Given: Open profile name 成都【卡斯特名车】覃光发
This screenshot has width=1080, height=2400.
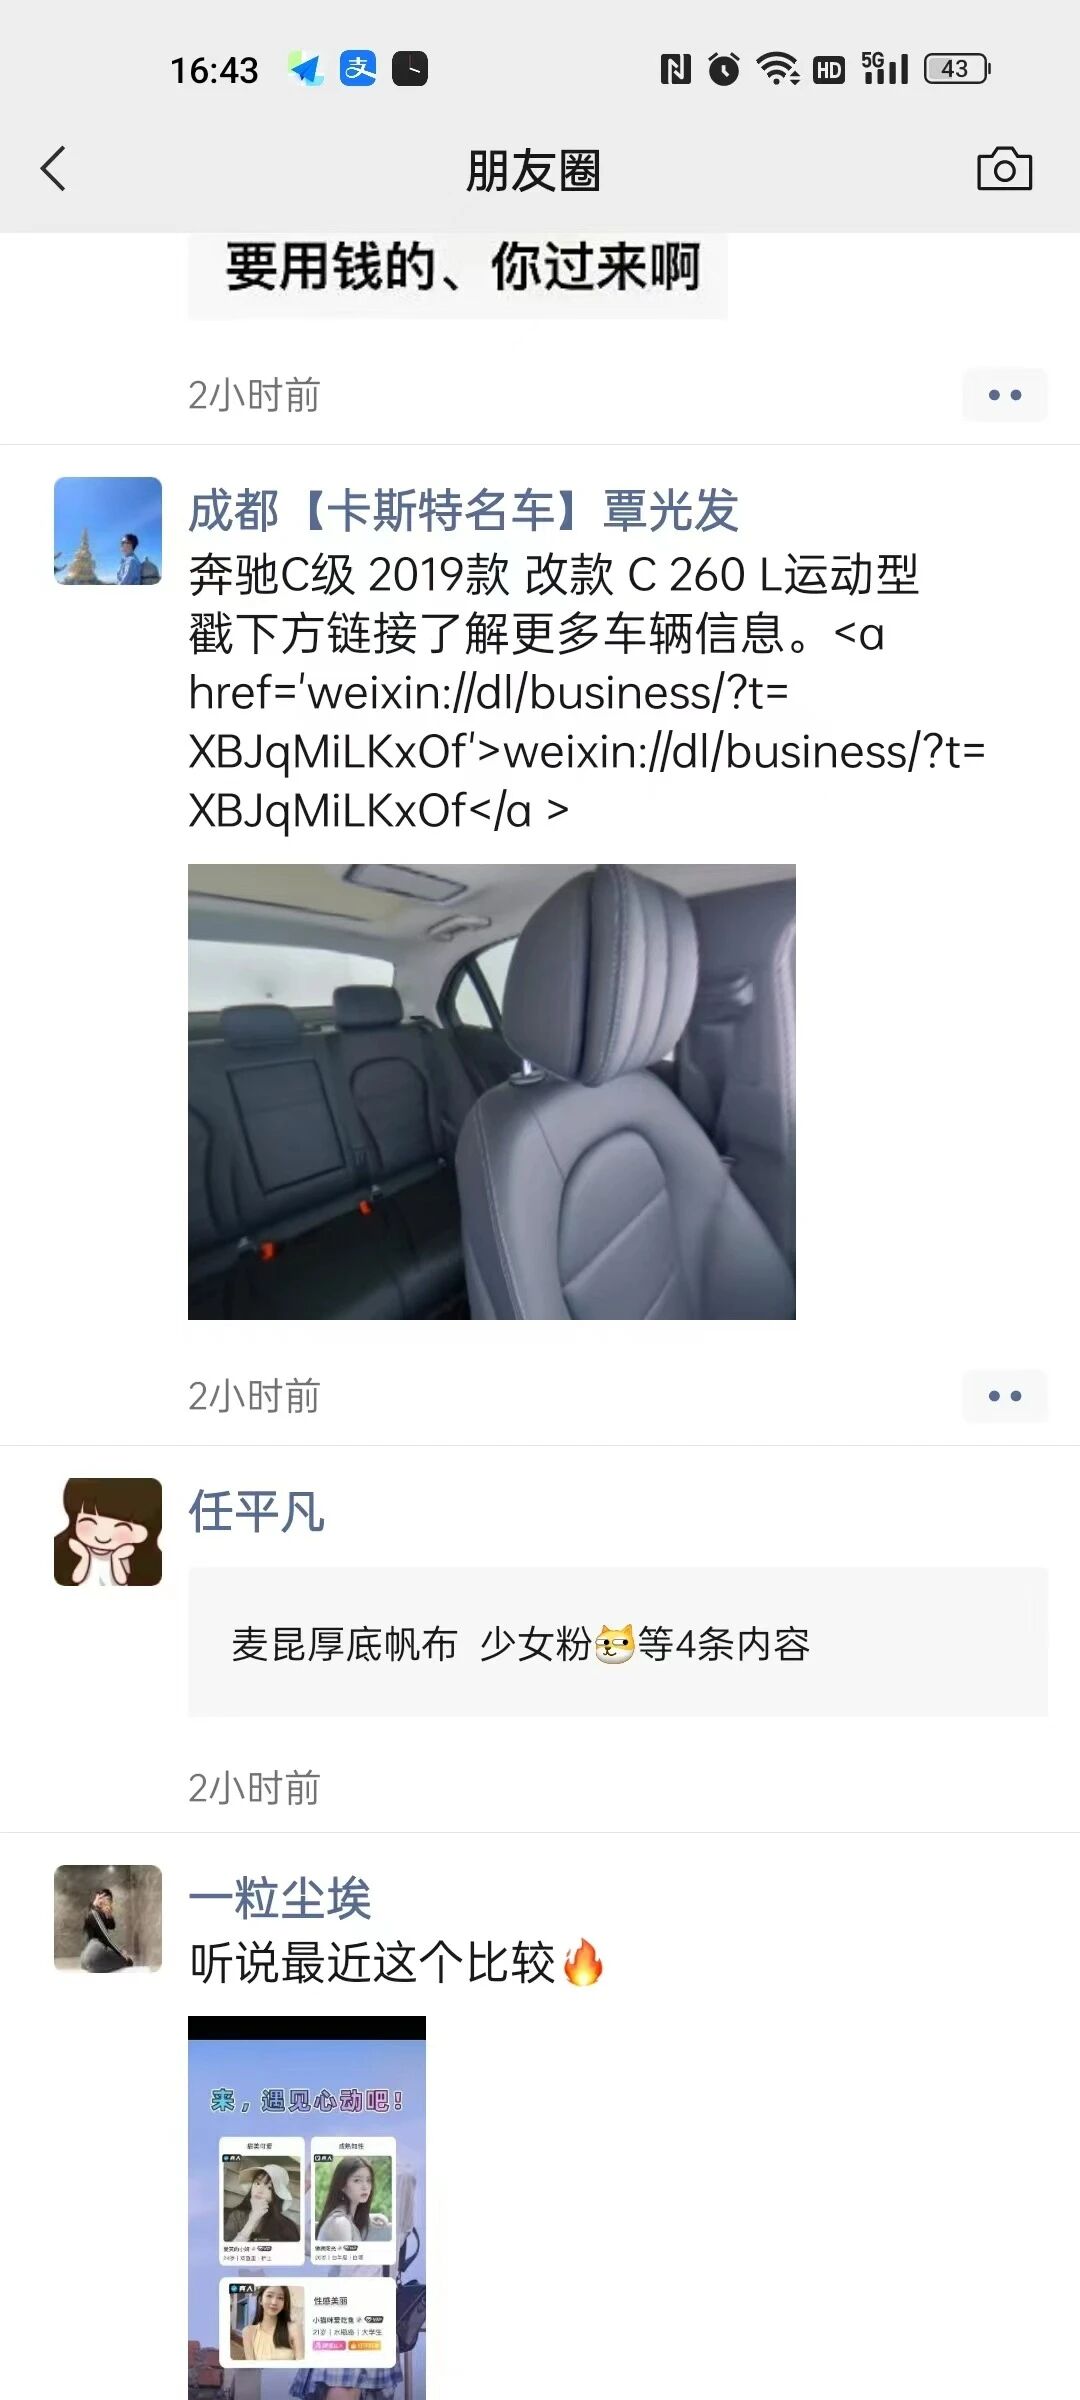Looking at the screenshot, I should 463,510.
